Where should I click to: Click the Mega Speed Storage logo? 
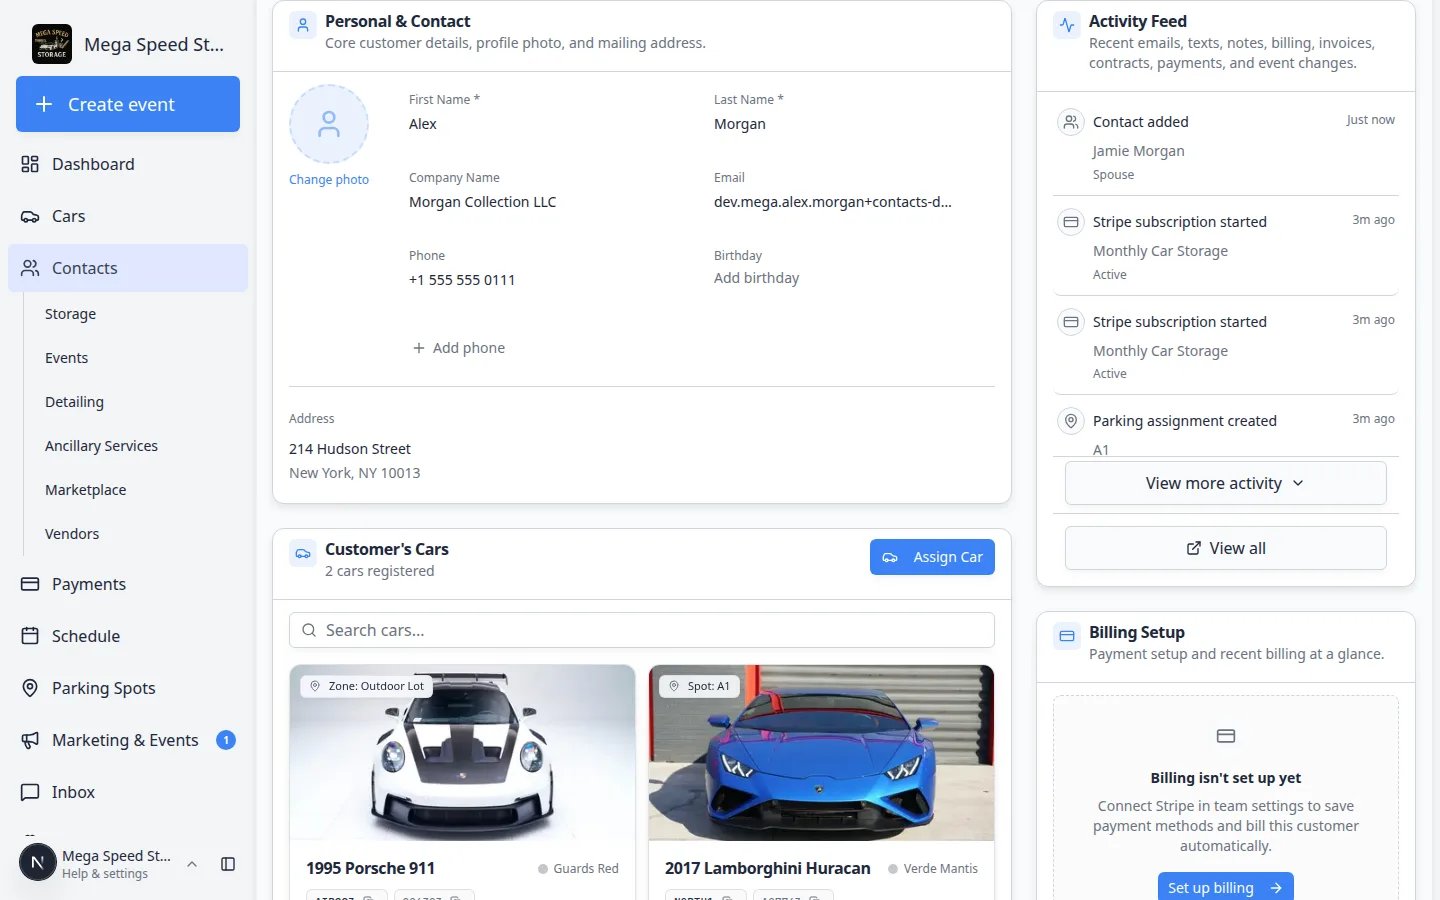coord(52,44)
